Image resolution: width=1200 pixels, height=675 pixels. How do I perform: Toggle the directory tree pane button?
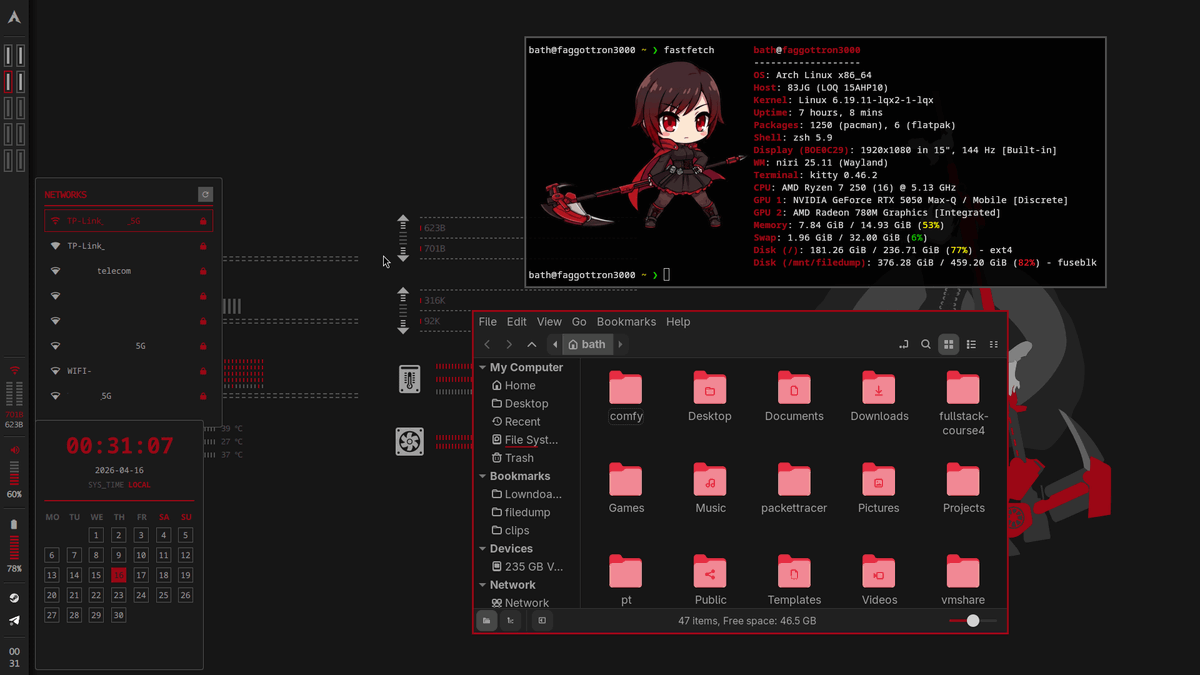pyautogui.click(x=511, y=620)
